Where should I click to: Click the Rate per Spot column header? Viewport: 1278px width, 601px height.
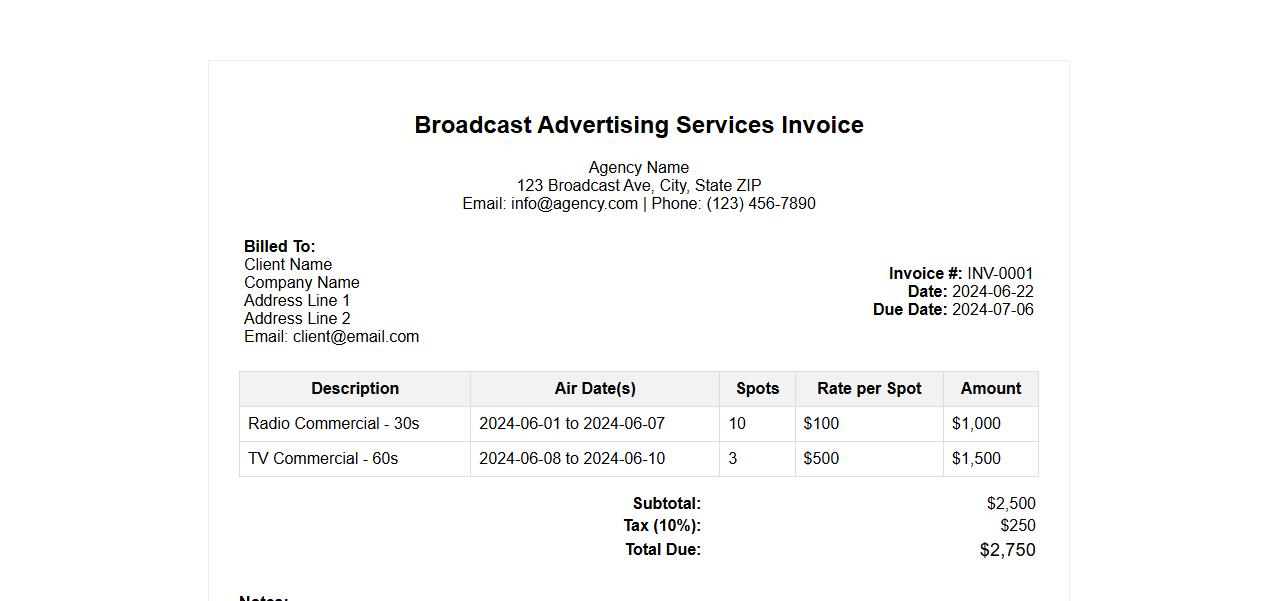pos(868,388)
